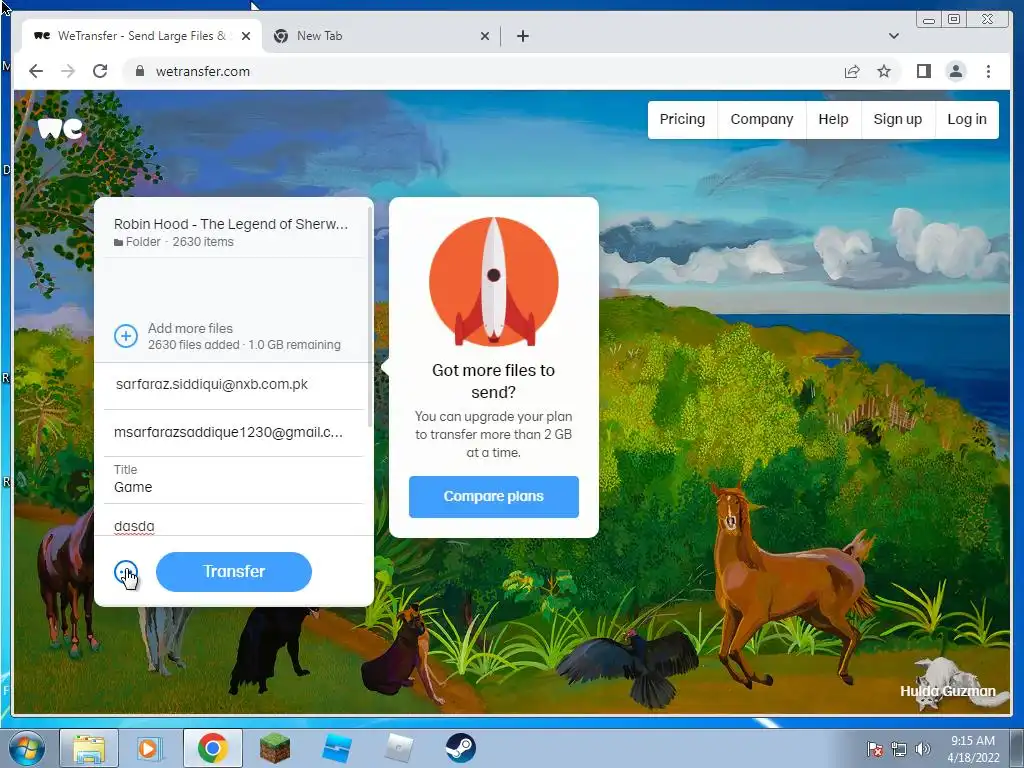Switch to the New Tab tab
This screenshot has width=1024, height=768.
[x=382, y=36]
